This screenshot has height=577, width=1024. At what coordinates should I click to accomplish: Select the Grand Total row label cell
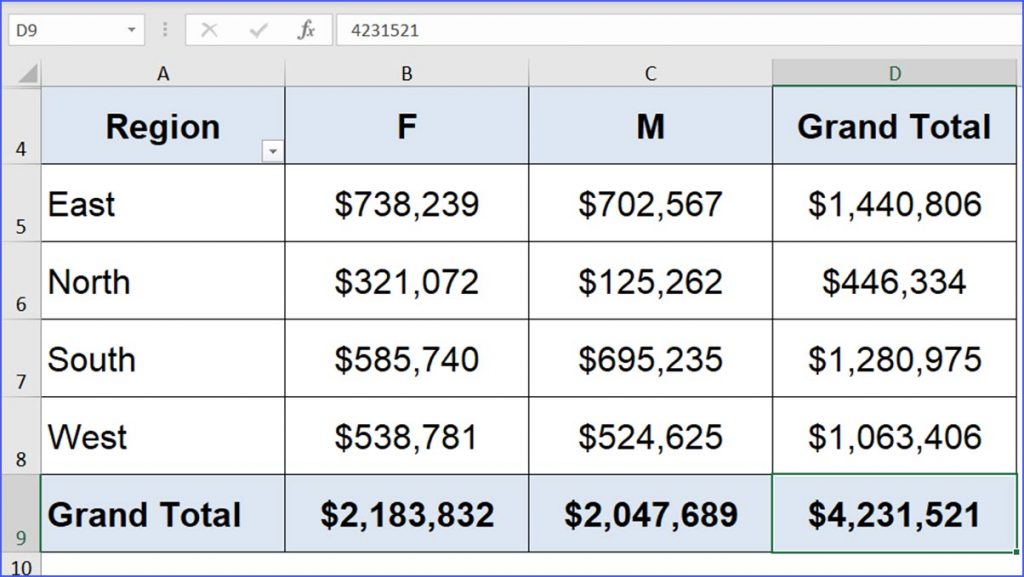coord(163,513)
